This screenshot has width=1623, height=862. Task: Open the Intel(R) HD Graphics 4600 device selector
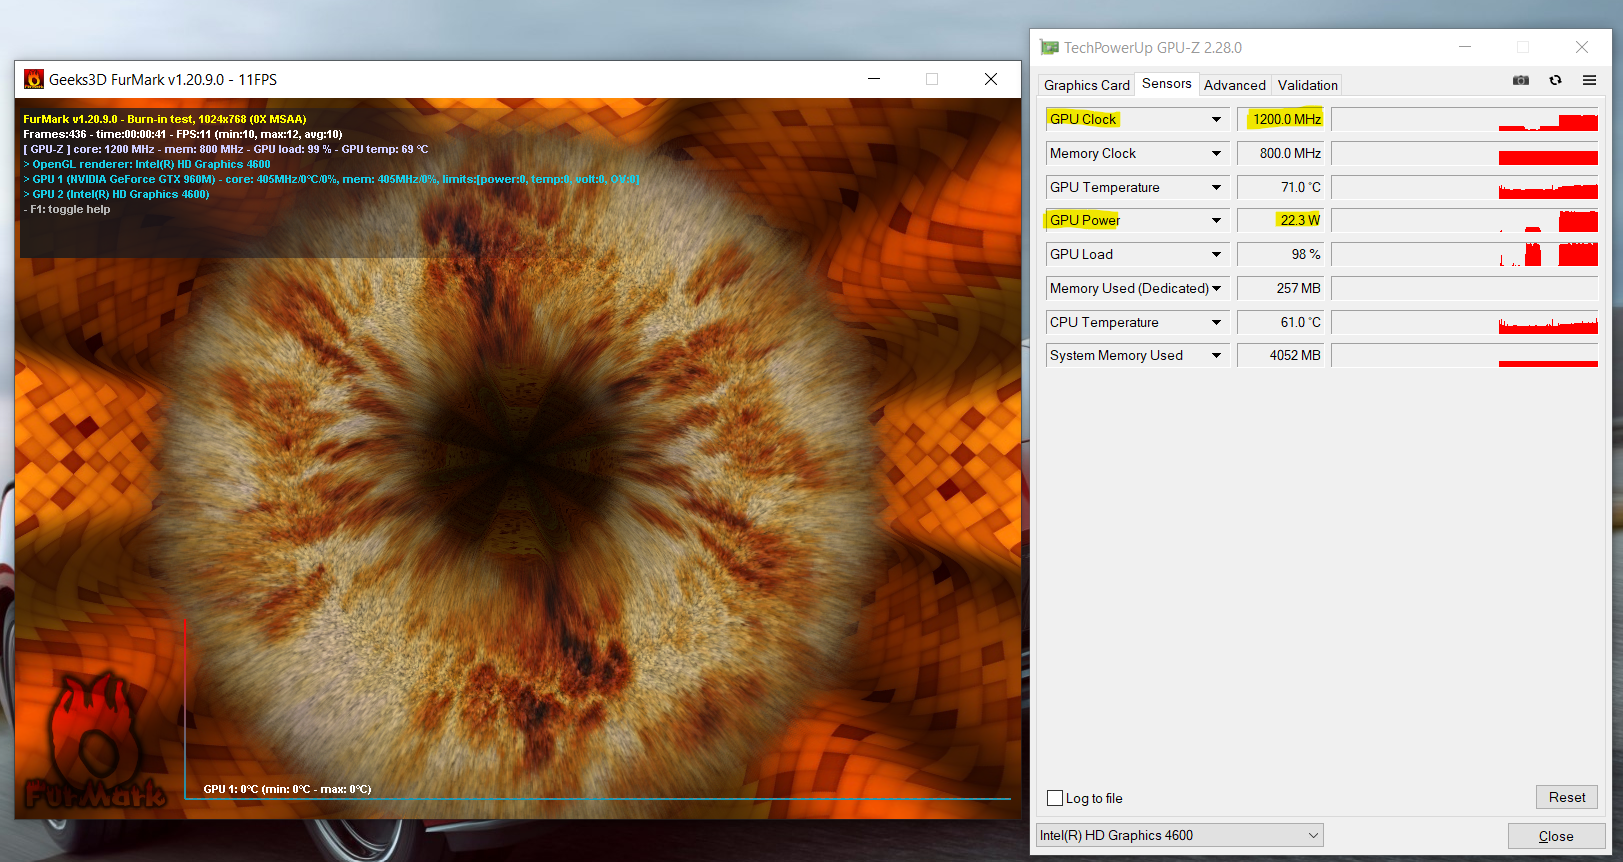click(1180, 835)
